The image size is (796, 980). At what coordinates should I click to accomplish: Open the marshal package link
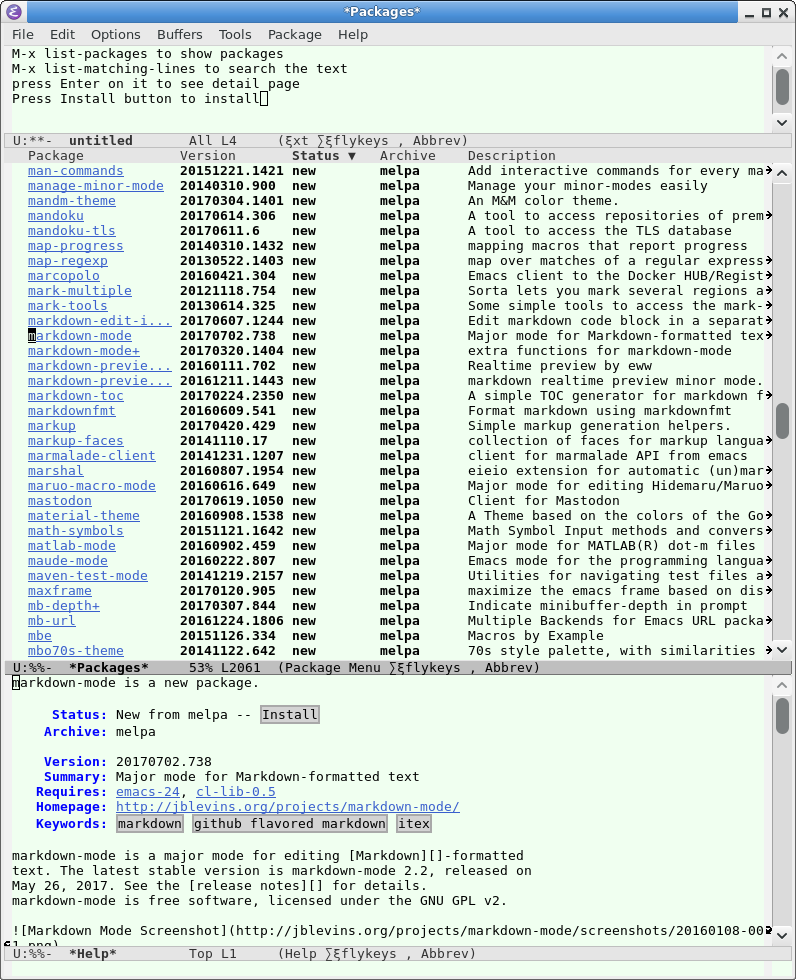(x=56, y=471)
